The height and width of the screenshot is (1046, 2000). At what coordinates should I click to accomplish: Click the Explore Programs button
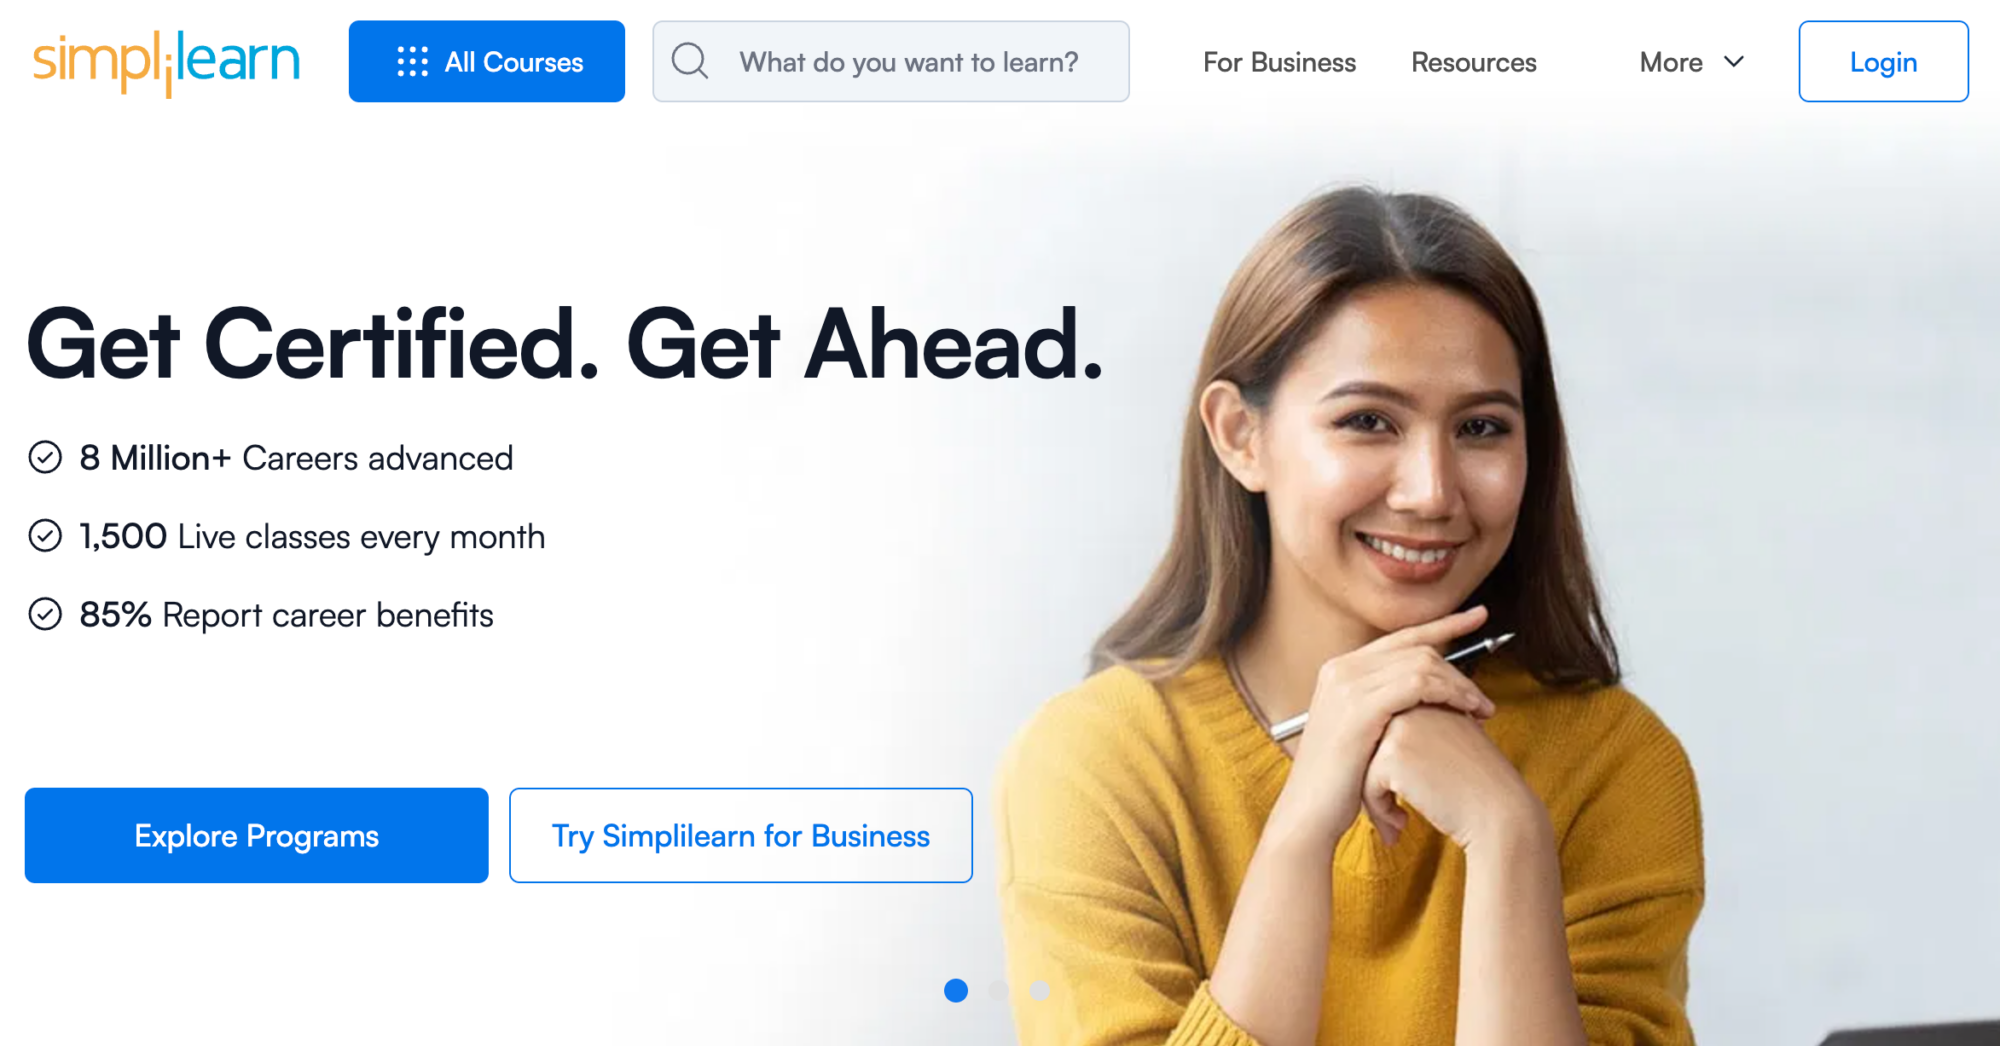tap(257, 835)
